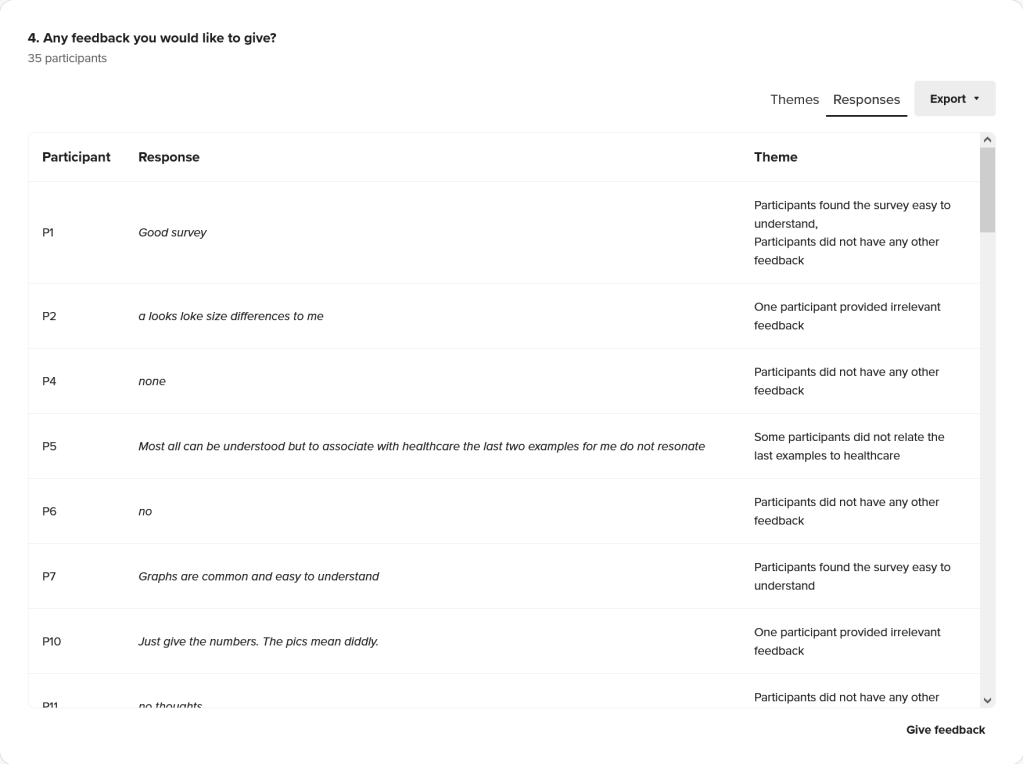Click the P4 response "none"
1023x764 pixels.
click(x=152, y=381)
